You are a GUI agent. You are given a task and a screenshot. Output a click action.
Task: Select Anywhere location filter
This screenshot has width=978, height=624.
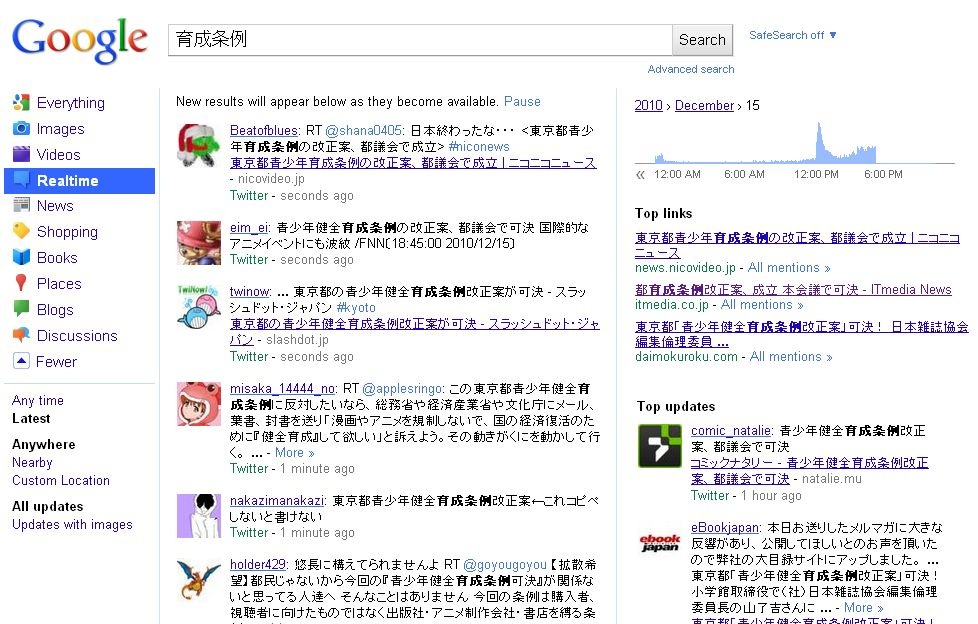tap(44, 444)
